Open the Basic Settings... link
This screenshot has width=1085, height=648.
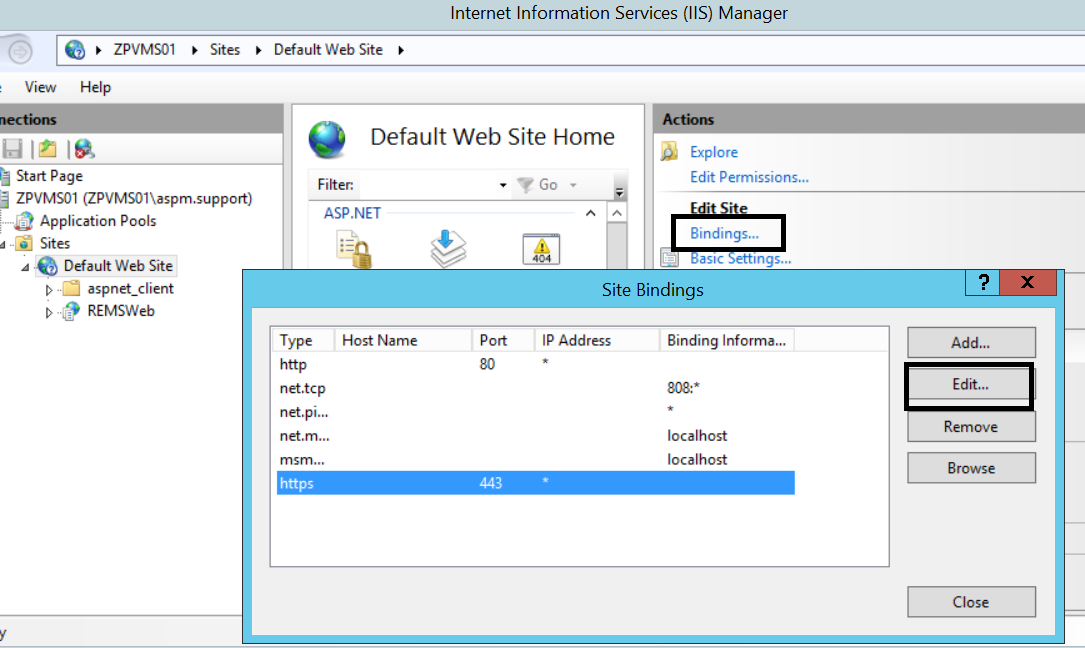740,258
